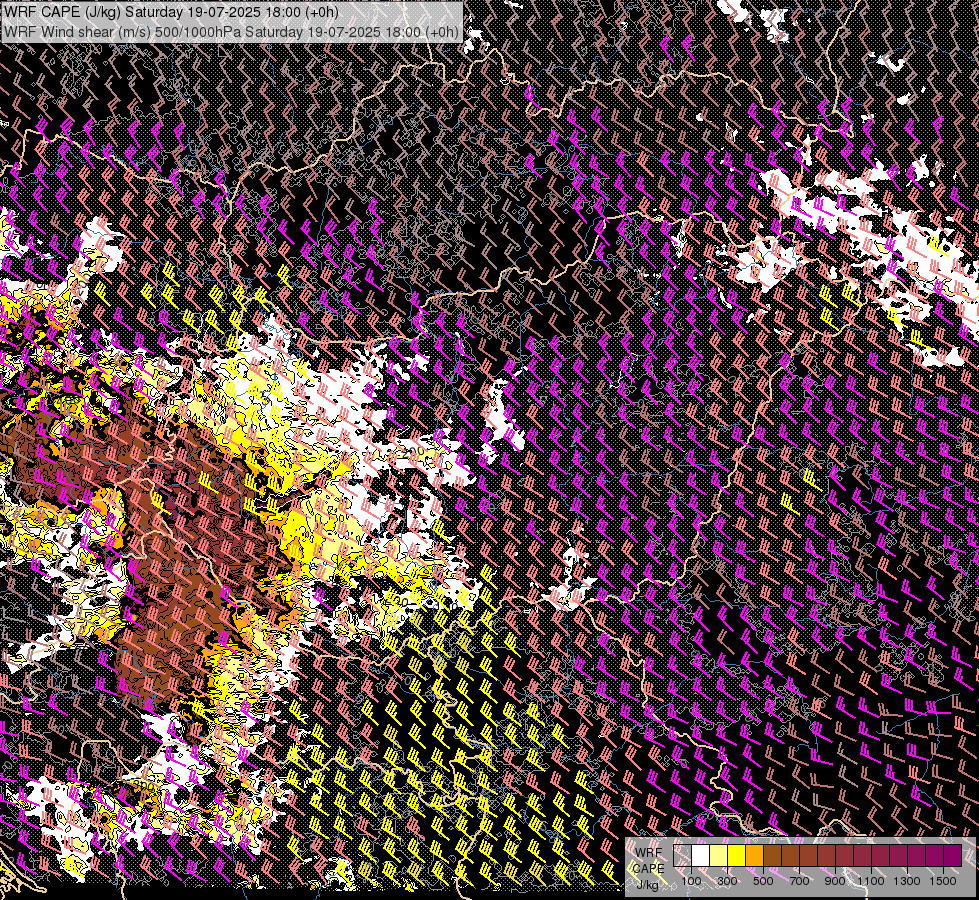Click the WRF CAPE (J/kg) title line

click(x=171, y=12)
